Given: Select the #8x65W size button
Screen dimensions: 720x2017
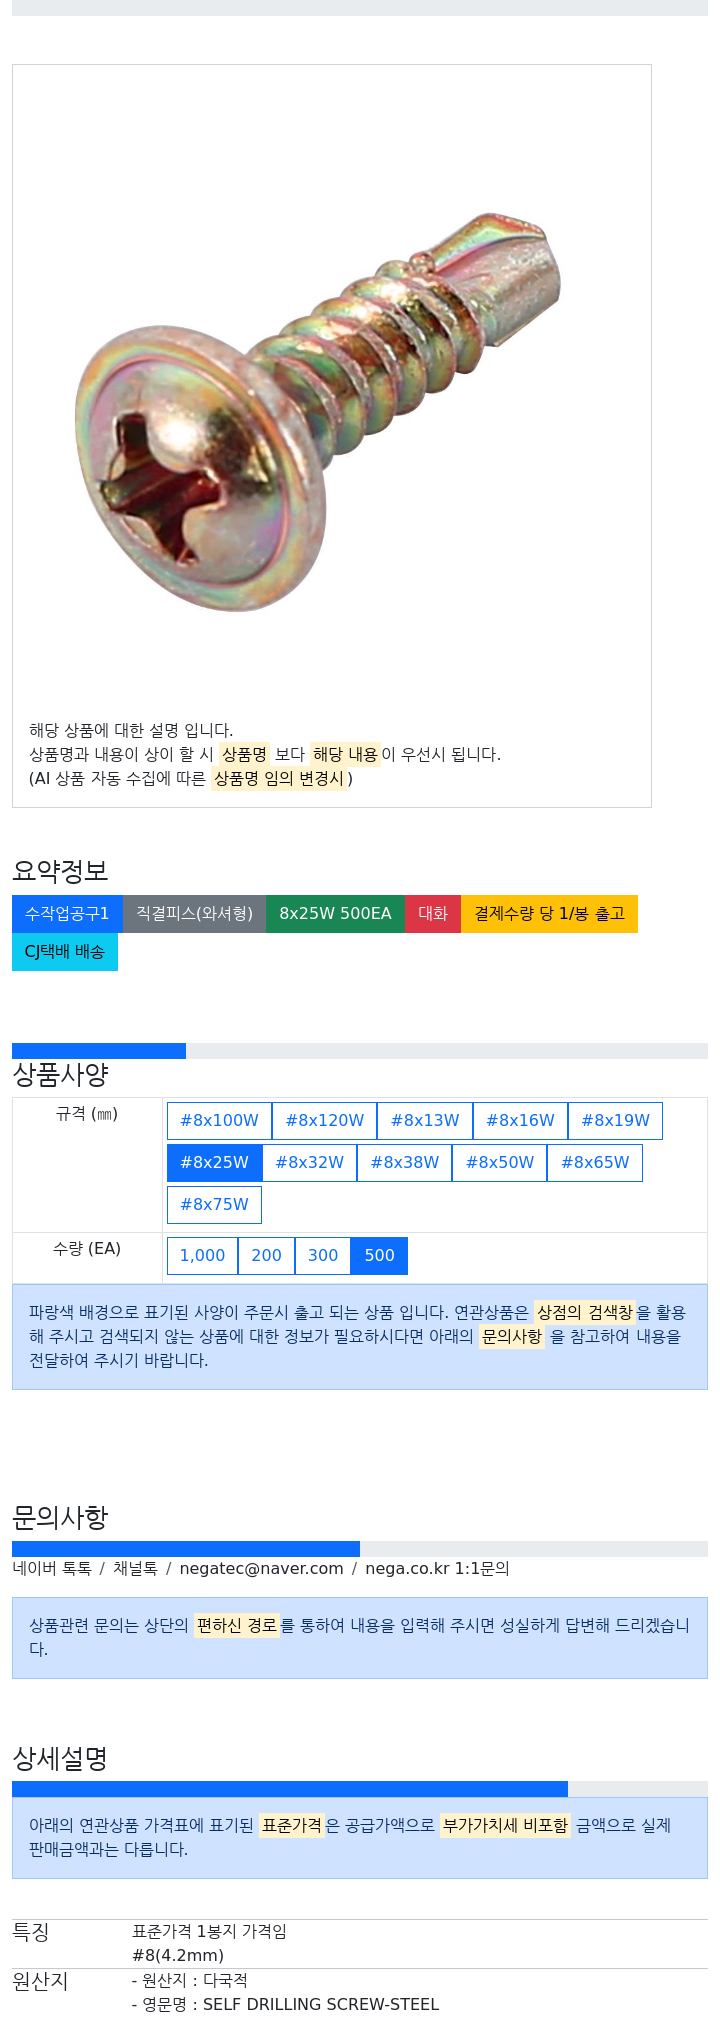Looking at the screenshot, I should 595,1163.
